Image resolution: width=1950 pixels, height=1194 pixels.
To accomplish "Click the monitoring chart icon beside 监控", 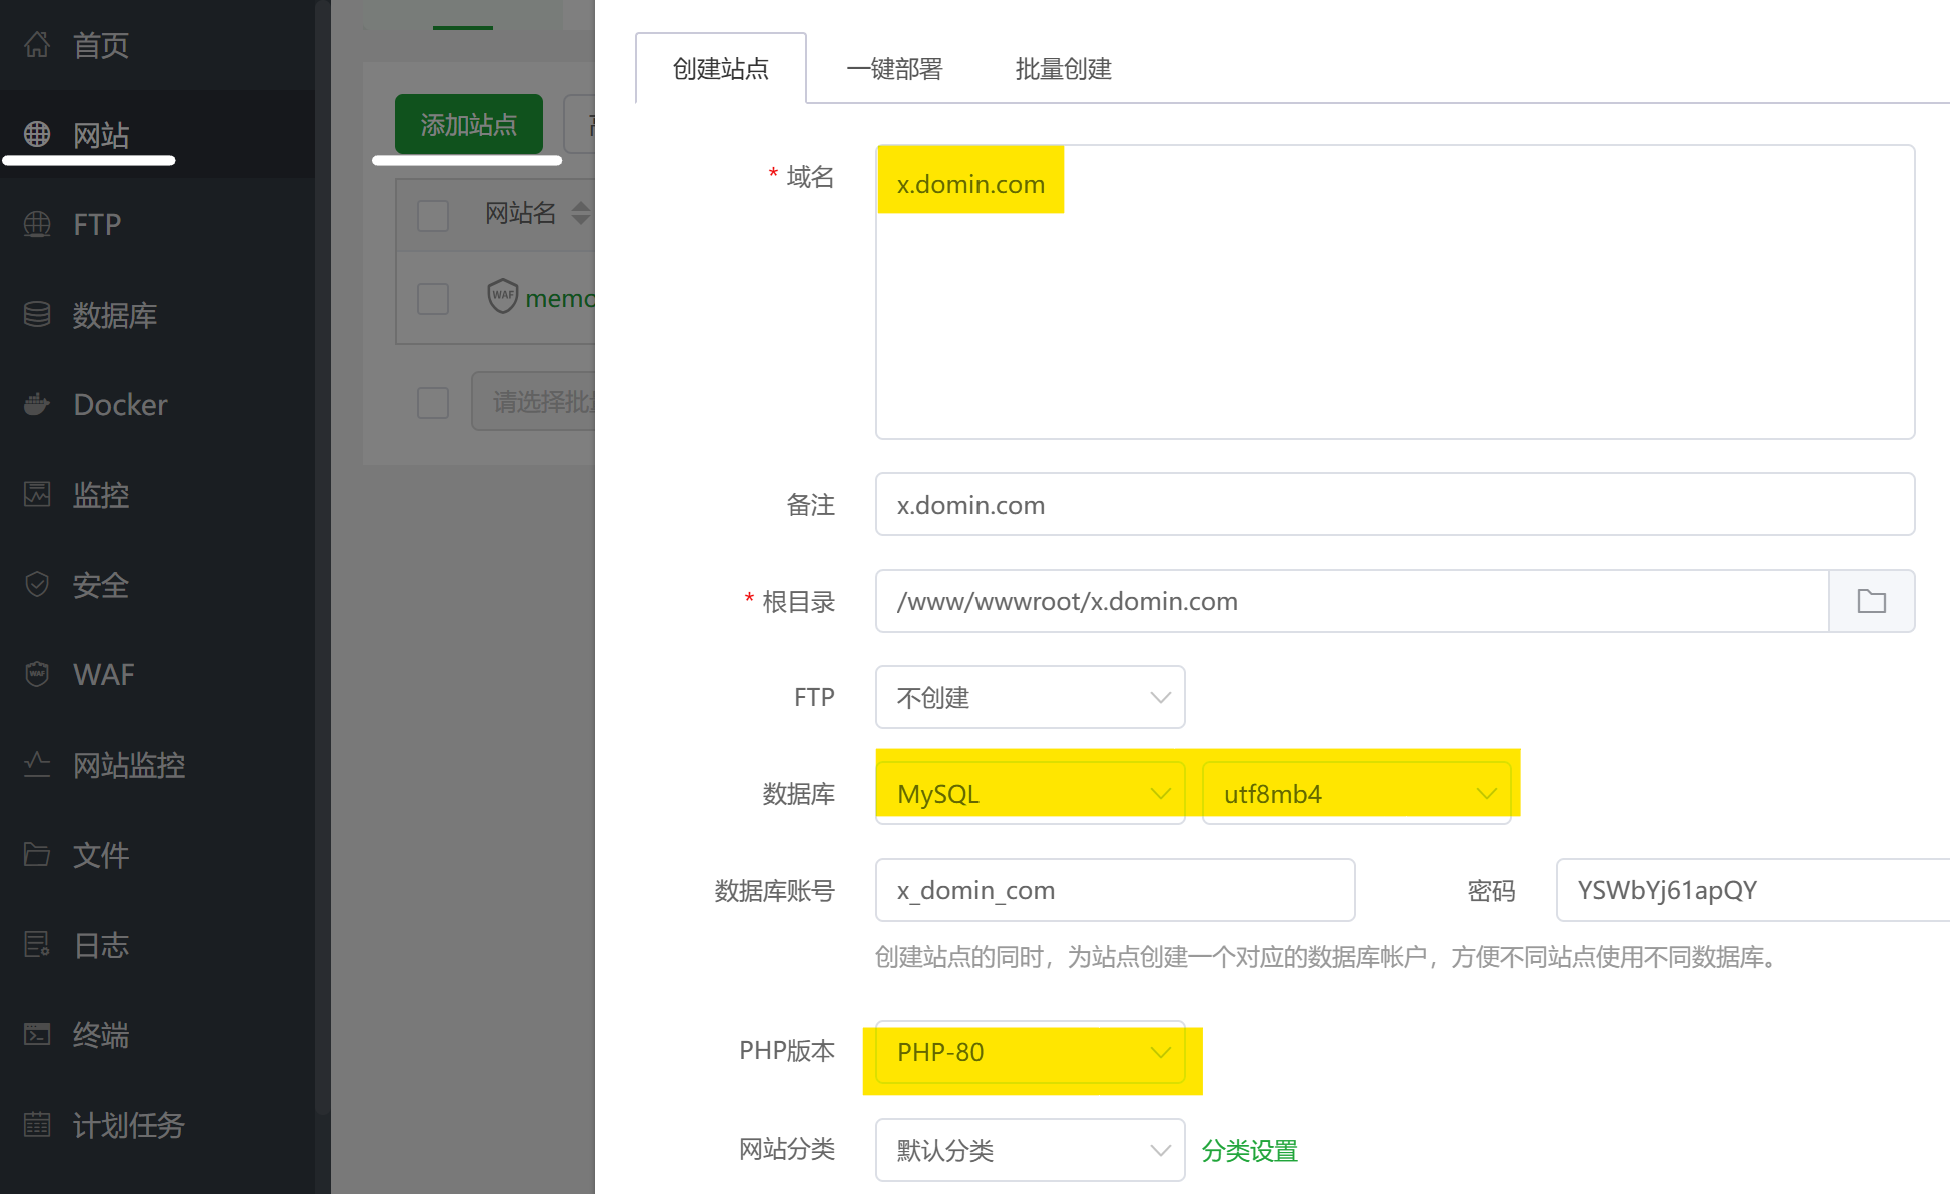I will [37, 494].
